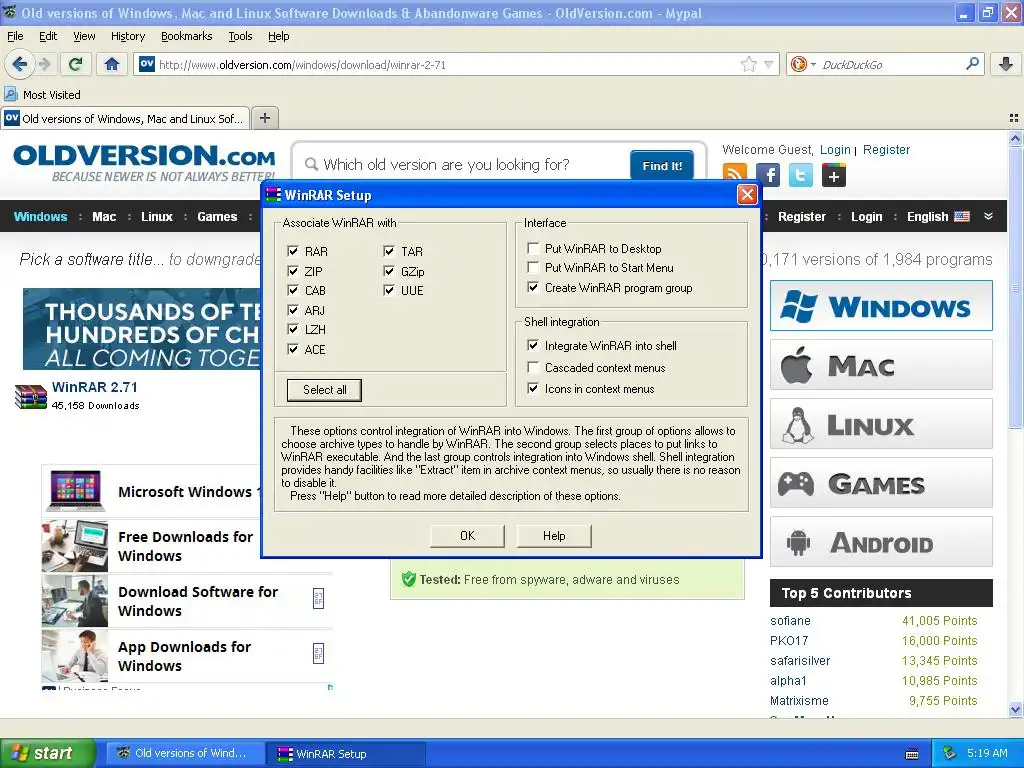Viewport: 1024px width, 768px height.
Task: Click the page vertical scrollbar thumb
Action: 1015,287
